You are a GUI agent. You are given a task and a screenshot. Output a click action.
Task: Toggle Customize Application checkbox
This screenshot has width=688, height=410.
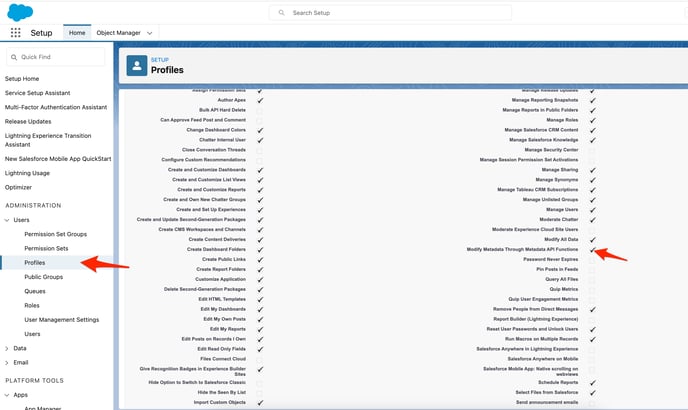point(260,280)
